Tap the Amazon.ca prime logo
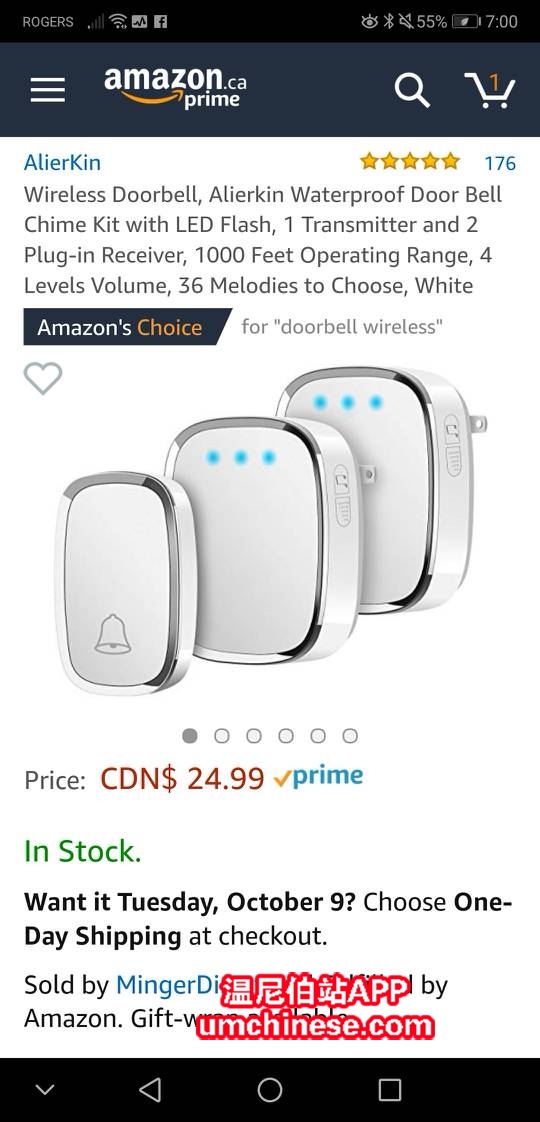The image size is (540, 1122). [175, 87]
